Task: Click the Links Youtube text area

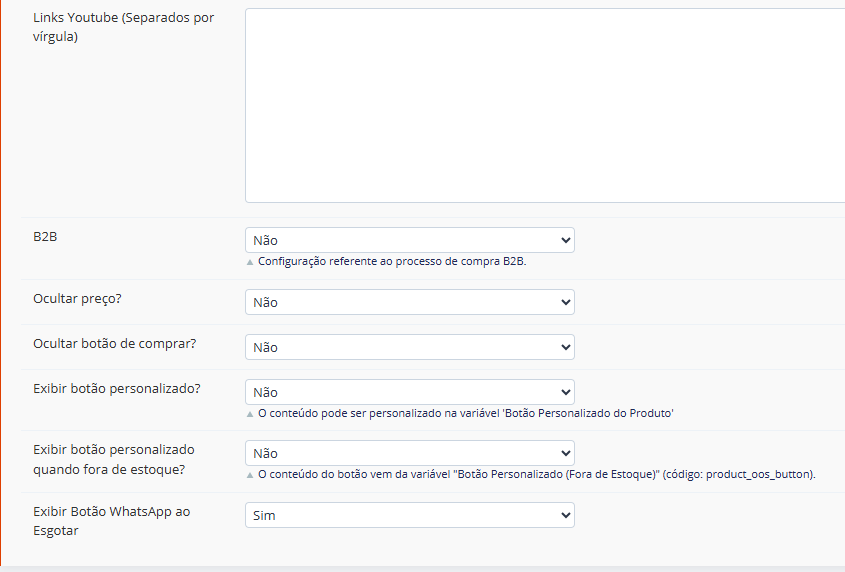Action: click(x=545, y=105)
